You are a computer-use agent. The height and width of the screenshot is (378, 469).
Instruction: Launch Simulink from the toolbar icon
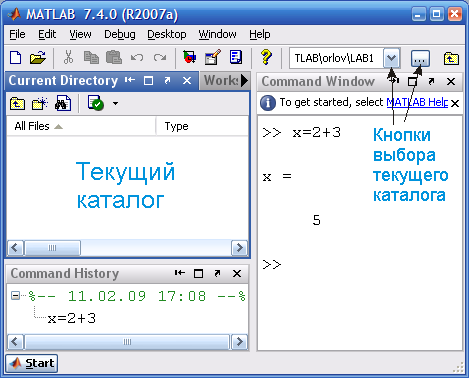(x=190, y=57)
